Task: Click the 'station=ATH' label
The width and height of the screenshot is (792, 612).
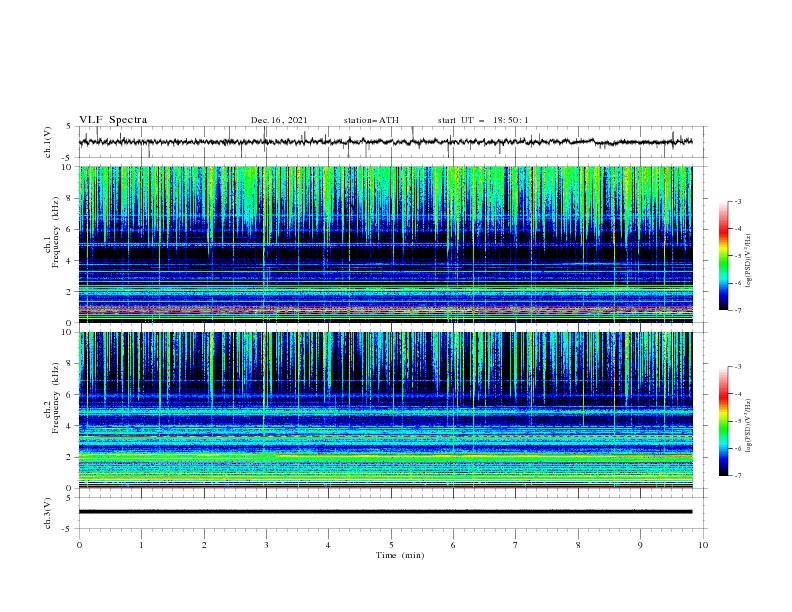Action: coord(371,120)
